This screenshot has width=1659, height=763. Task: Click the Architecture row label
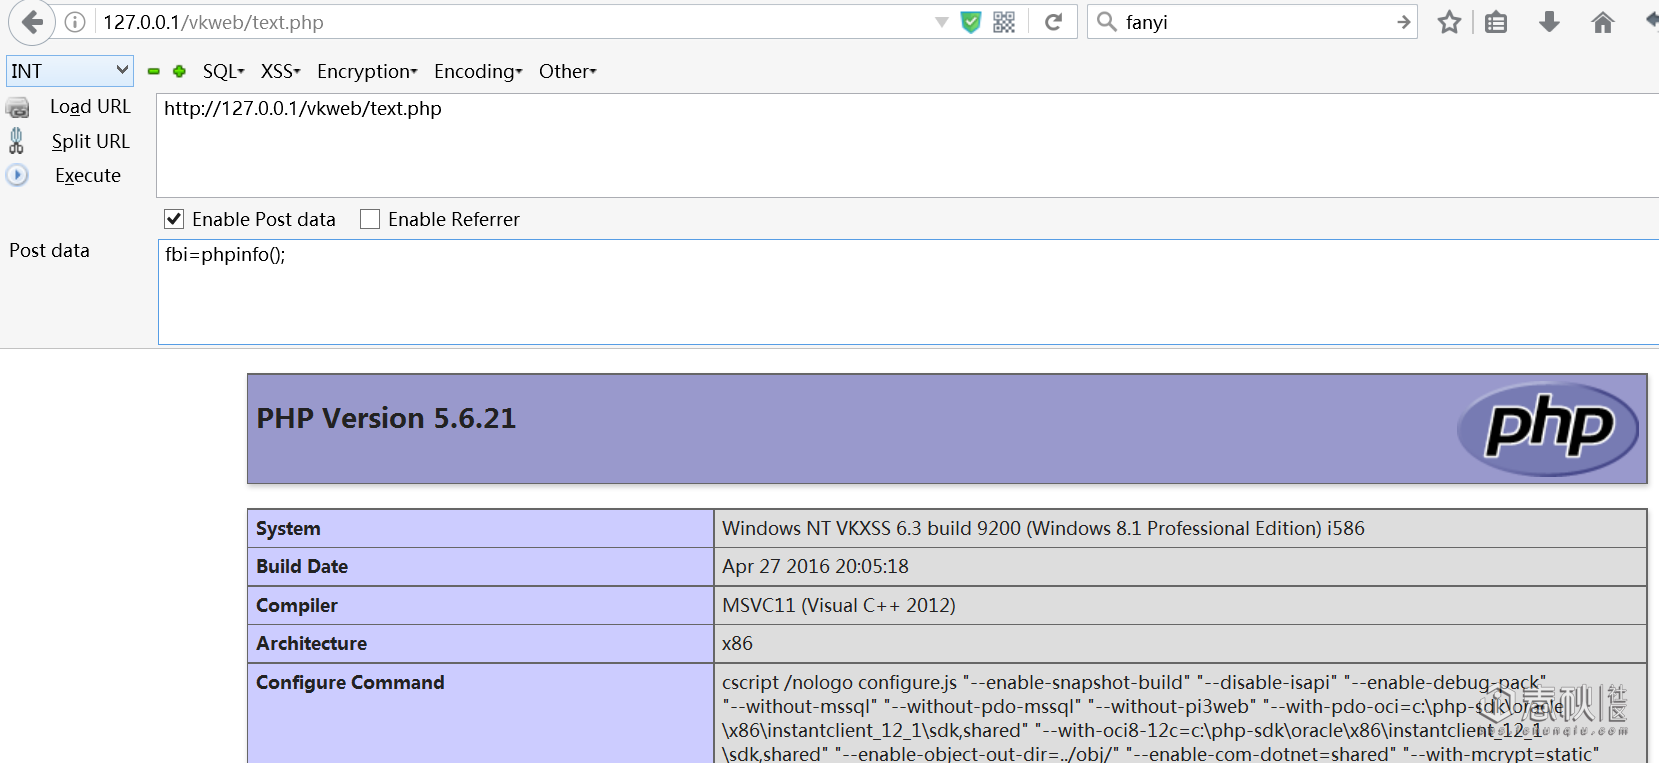click(x=311, y=643)
